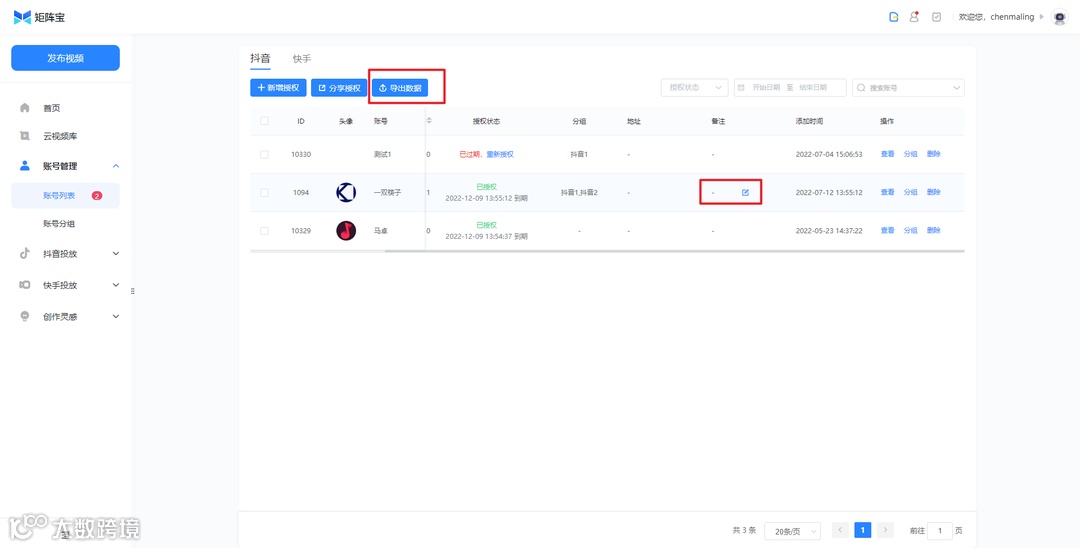
Task: Expand the 快手投放 menu chevron
Action: 116,285
